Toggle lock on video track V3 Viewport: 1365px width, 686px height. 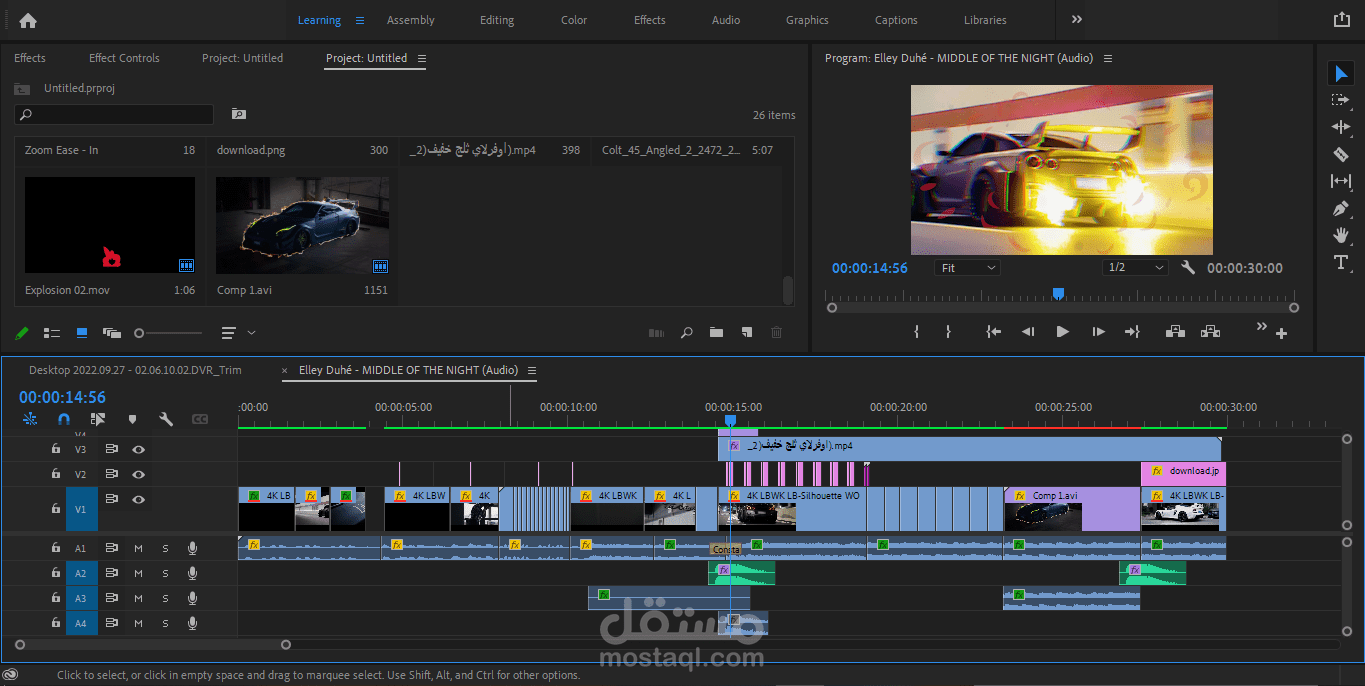point(55,450)
